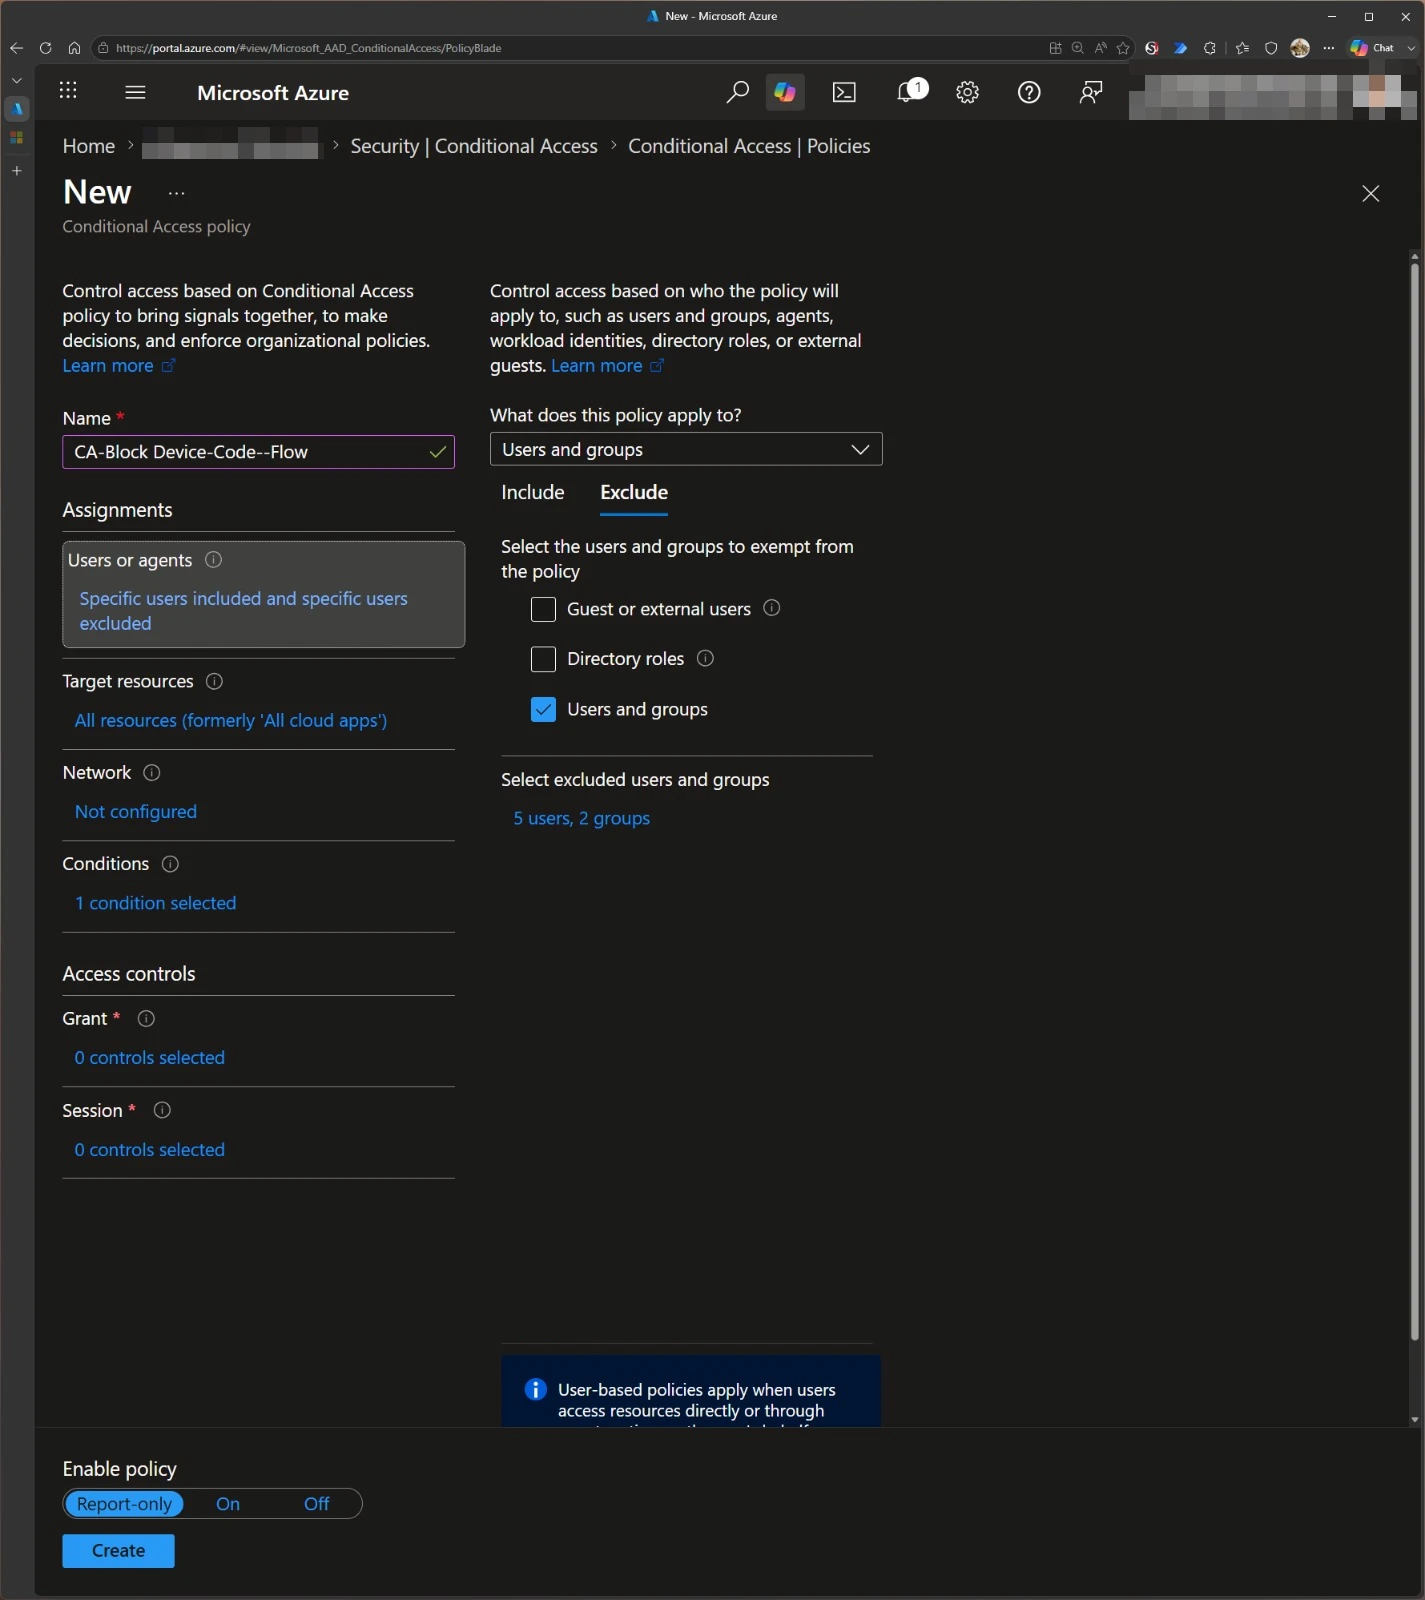Go to the browser home page icon
Image resolution: width=1425 pixels, height=1600 pixels.
pos(74,48)
